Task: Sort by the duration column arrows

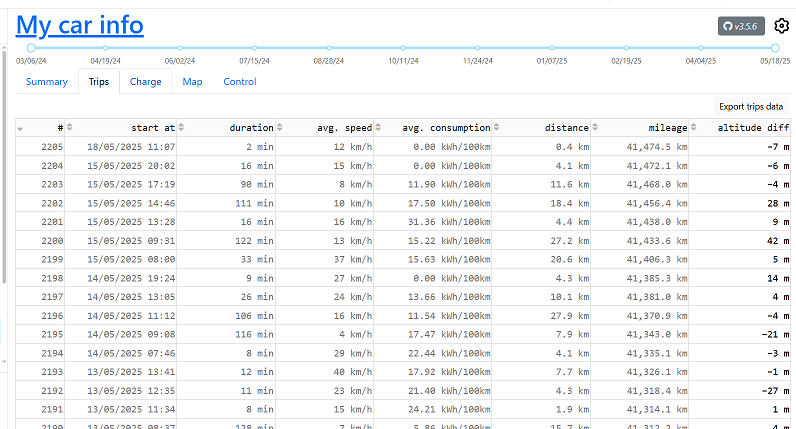Action: (x=280, y=127)
